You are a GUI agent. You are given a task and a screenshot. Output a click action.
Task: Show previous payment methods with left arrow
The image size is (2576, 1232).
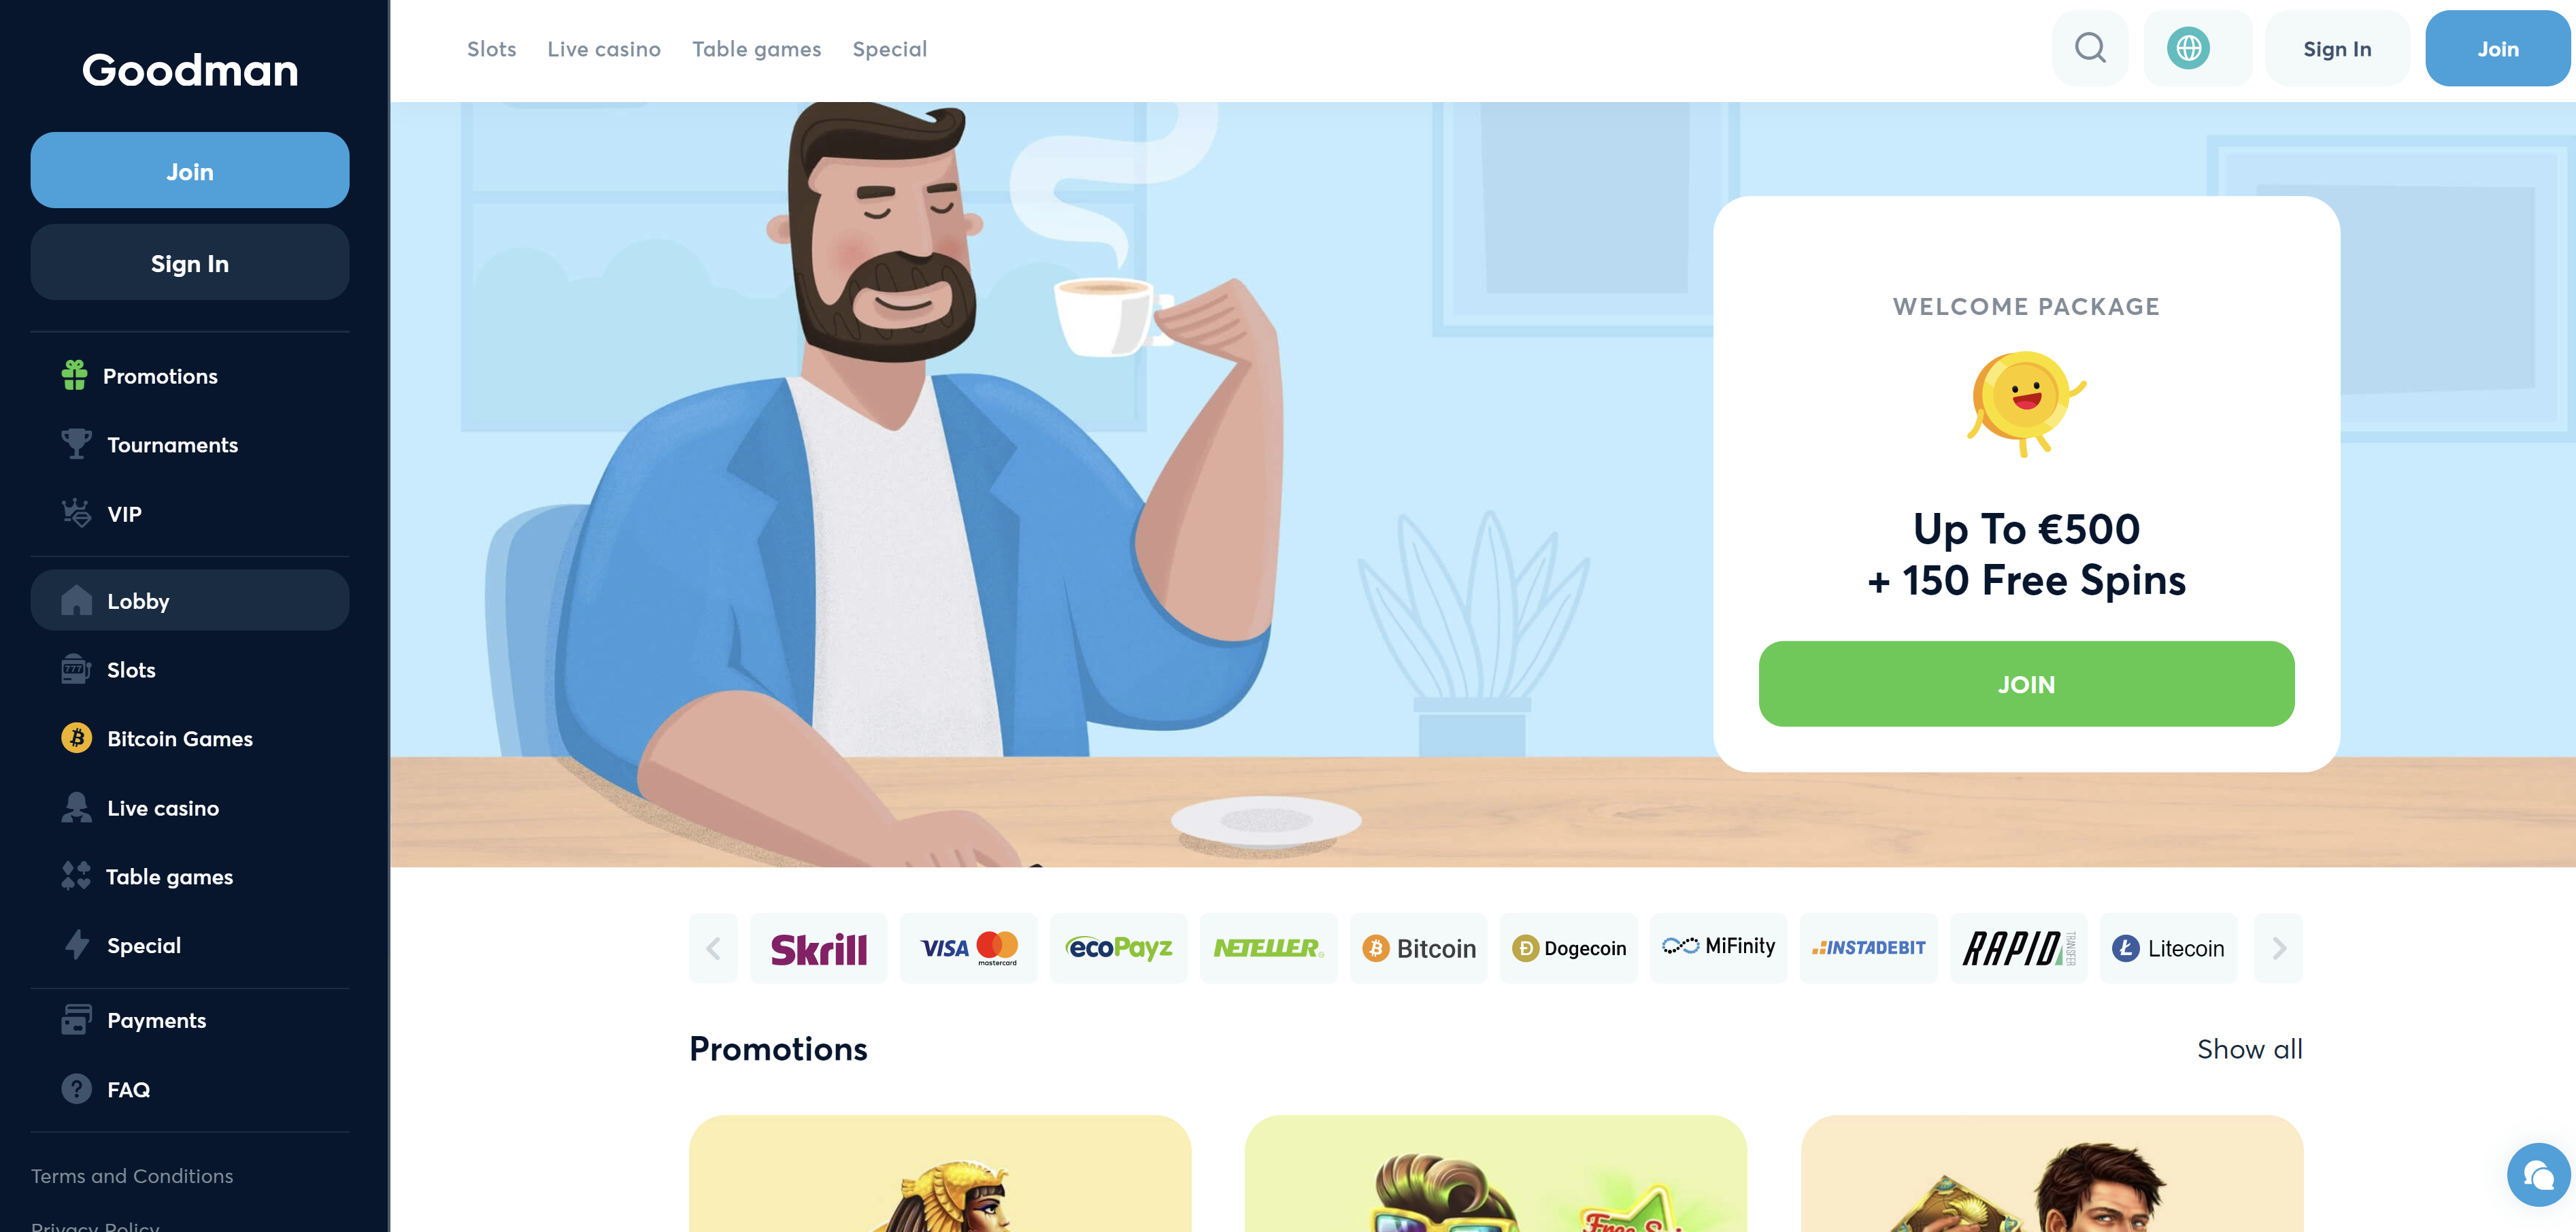point(713,948)
